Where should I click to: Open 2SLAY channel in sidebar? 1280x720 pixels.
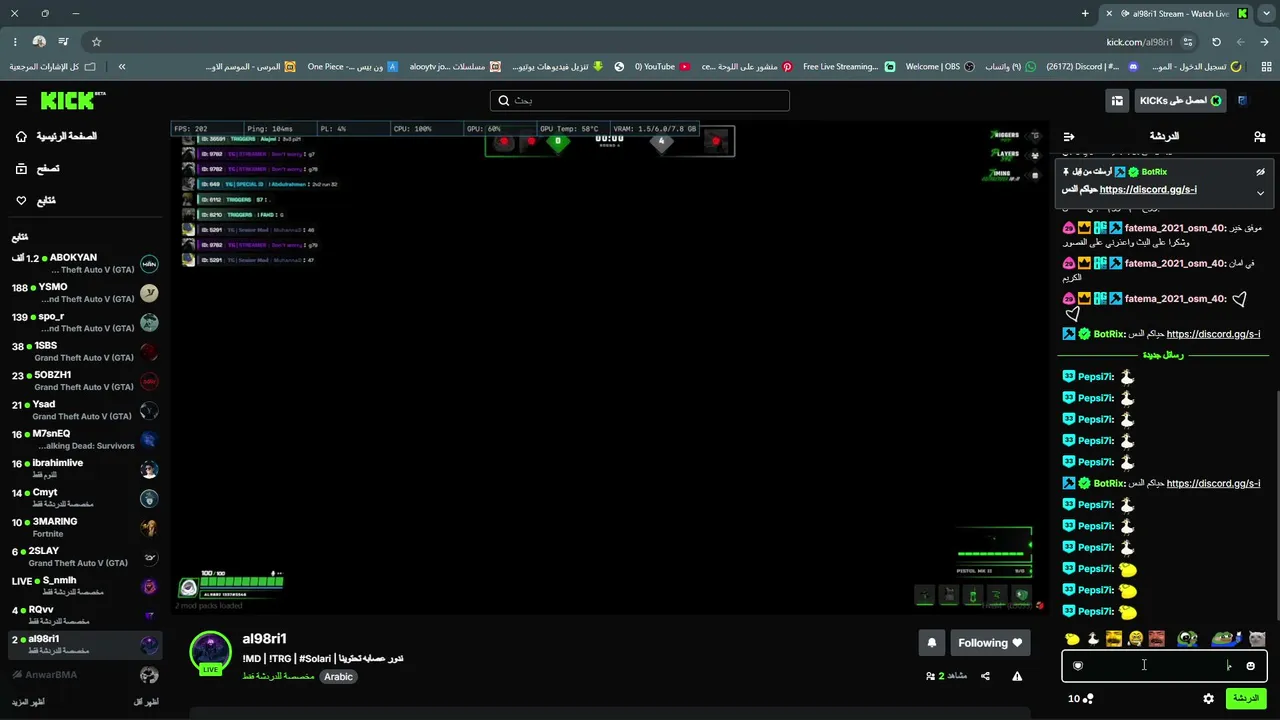pos(84,557)
